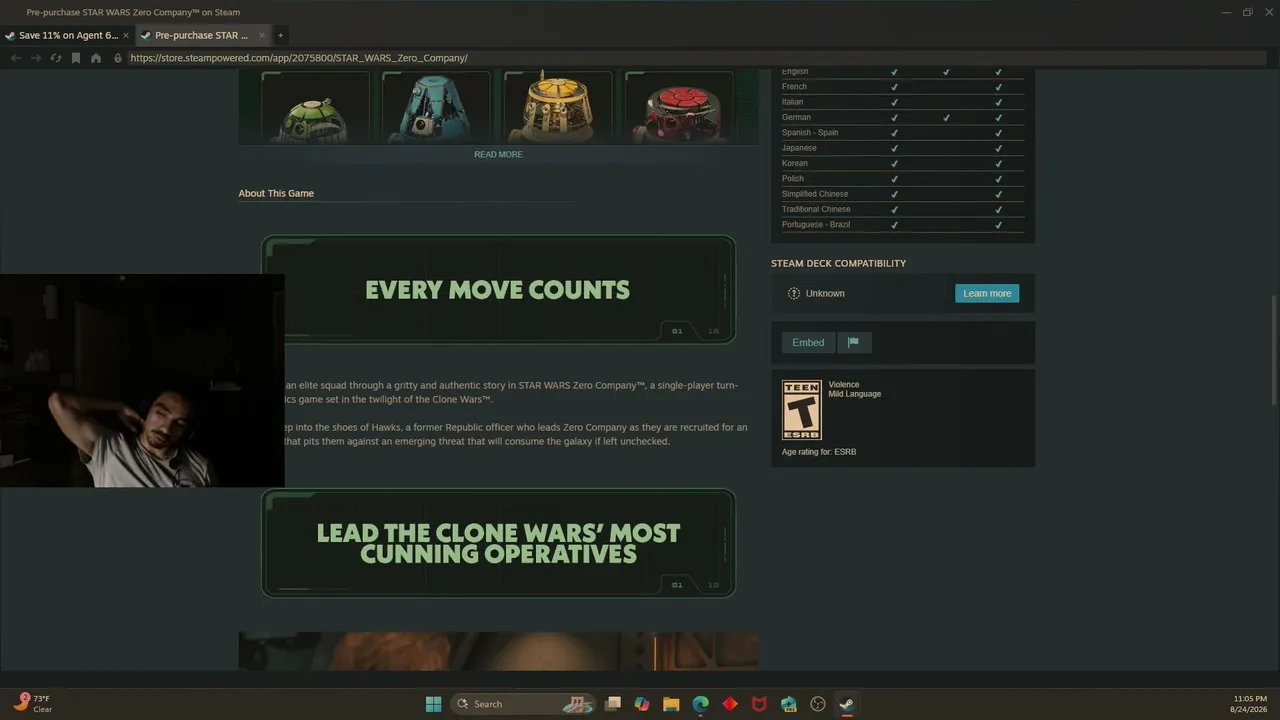The height and width of the screenshot is (720, 1280).
Task: Open the clock and date panel
Action: click(x=1251, y=704)
